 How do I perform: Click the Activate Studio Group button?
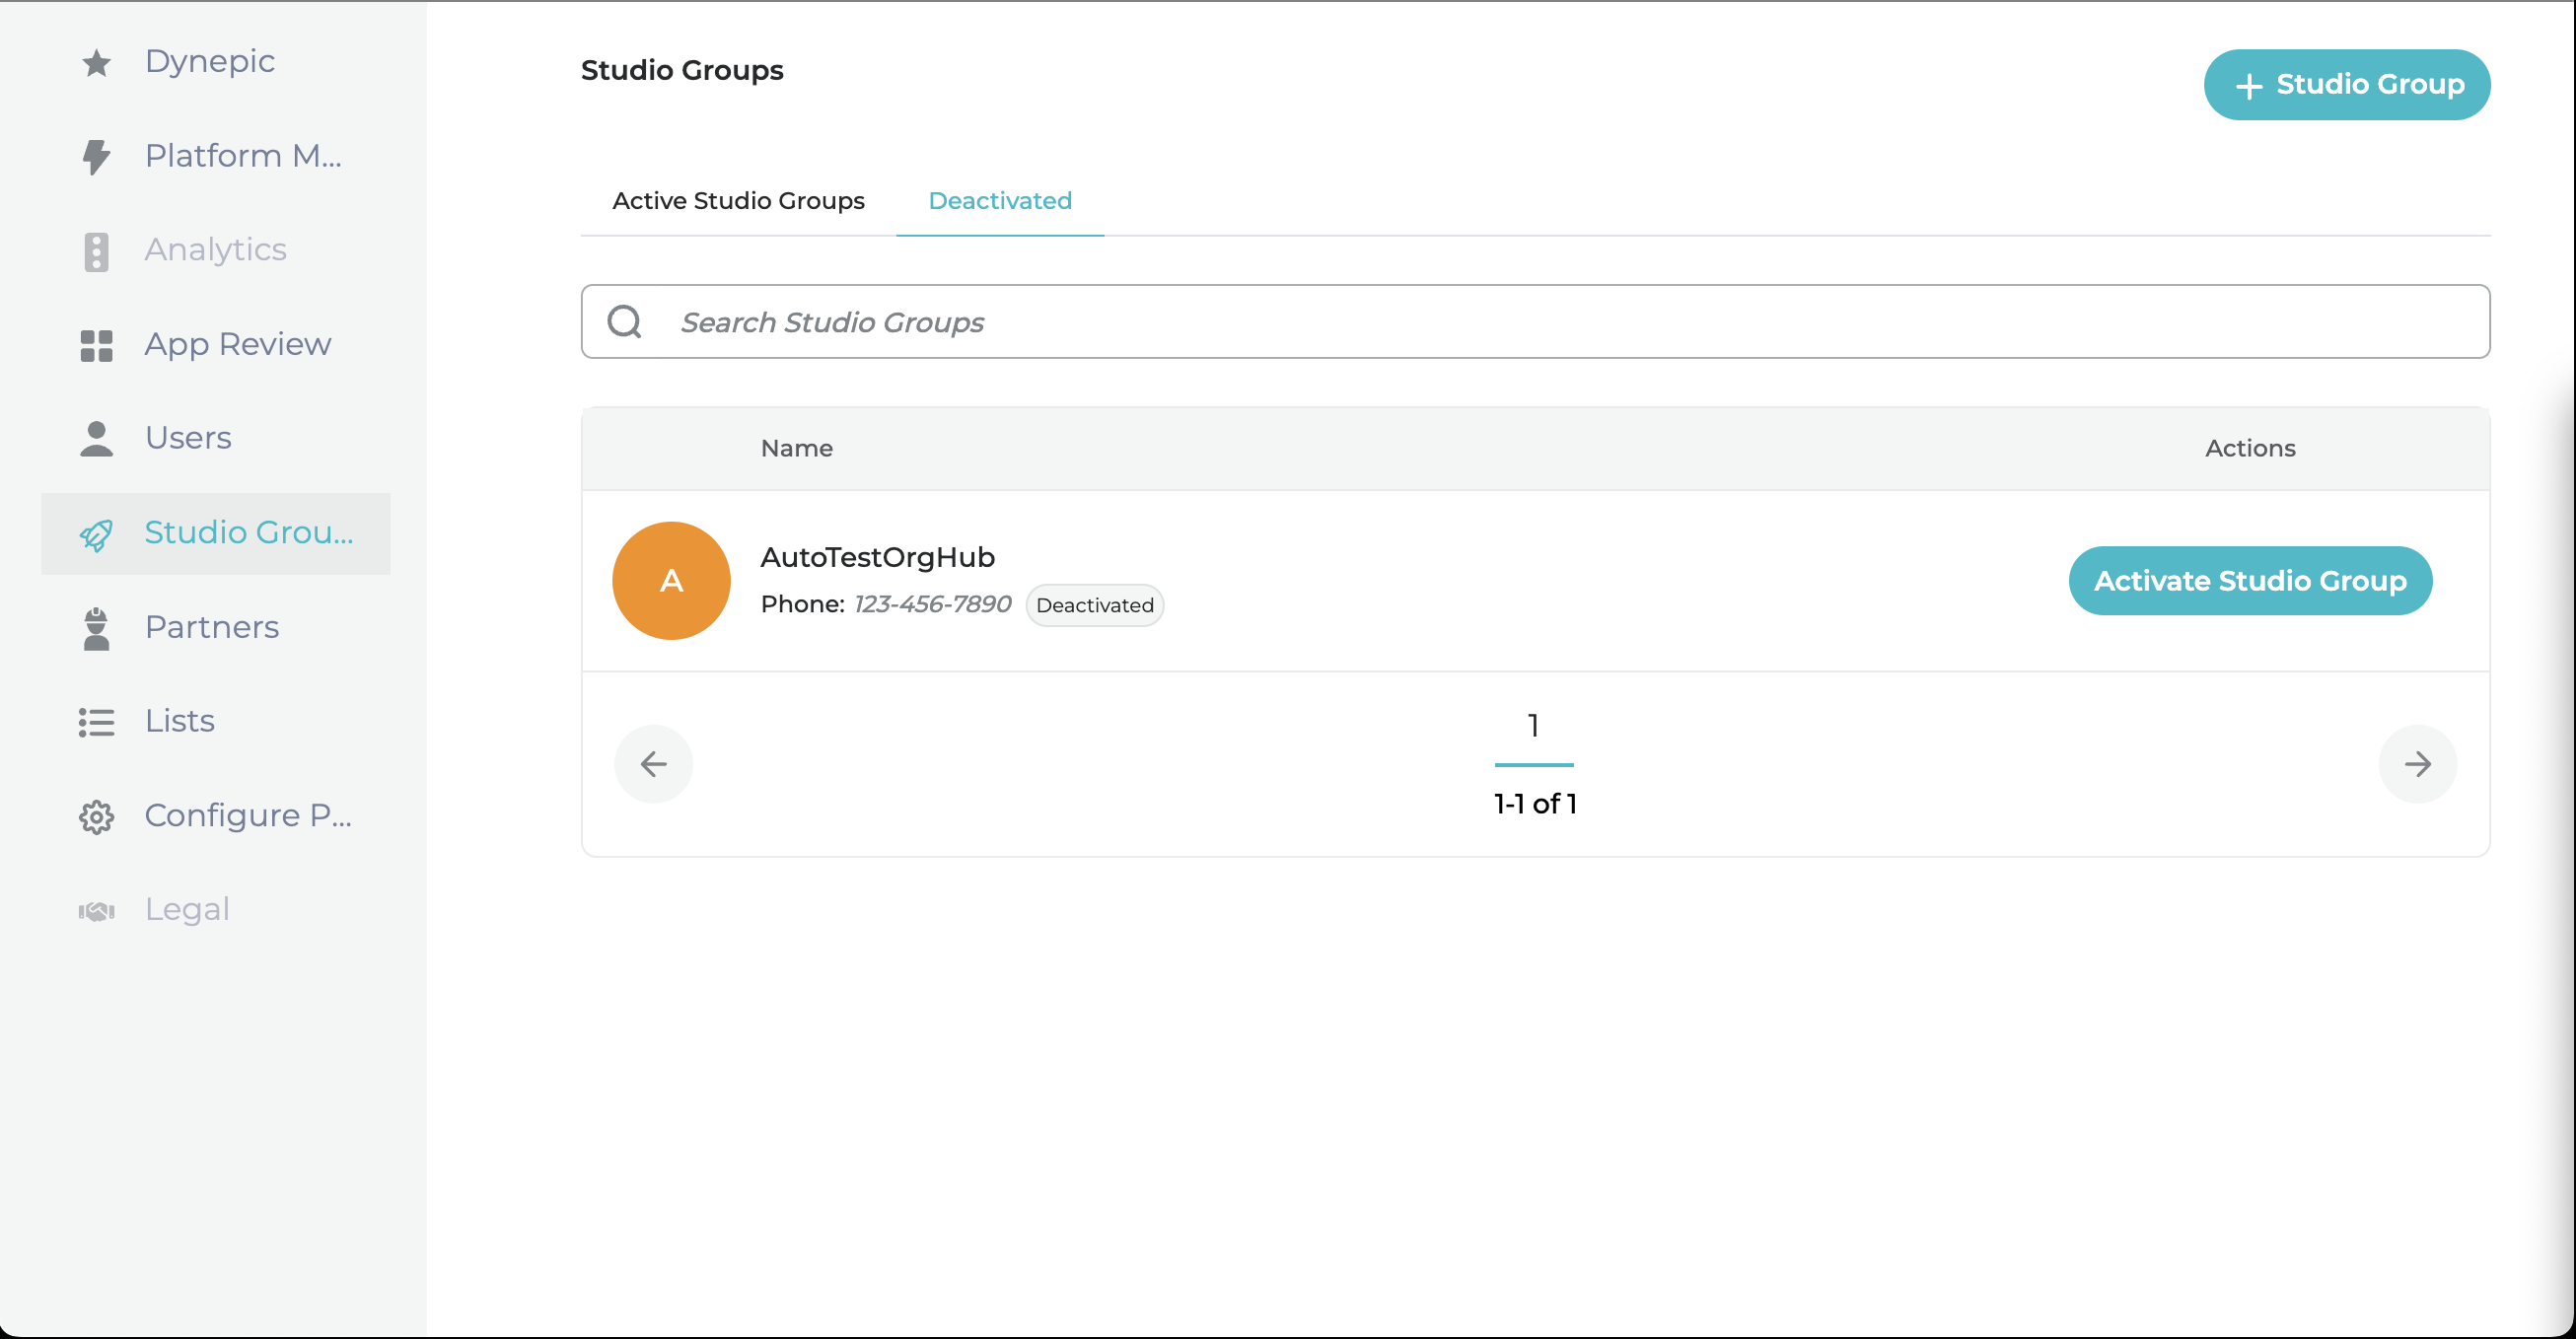pyautogui.click(x=2249, y=581)
